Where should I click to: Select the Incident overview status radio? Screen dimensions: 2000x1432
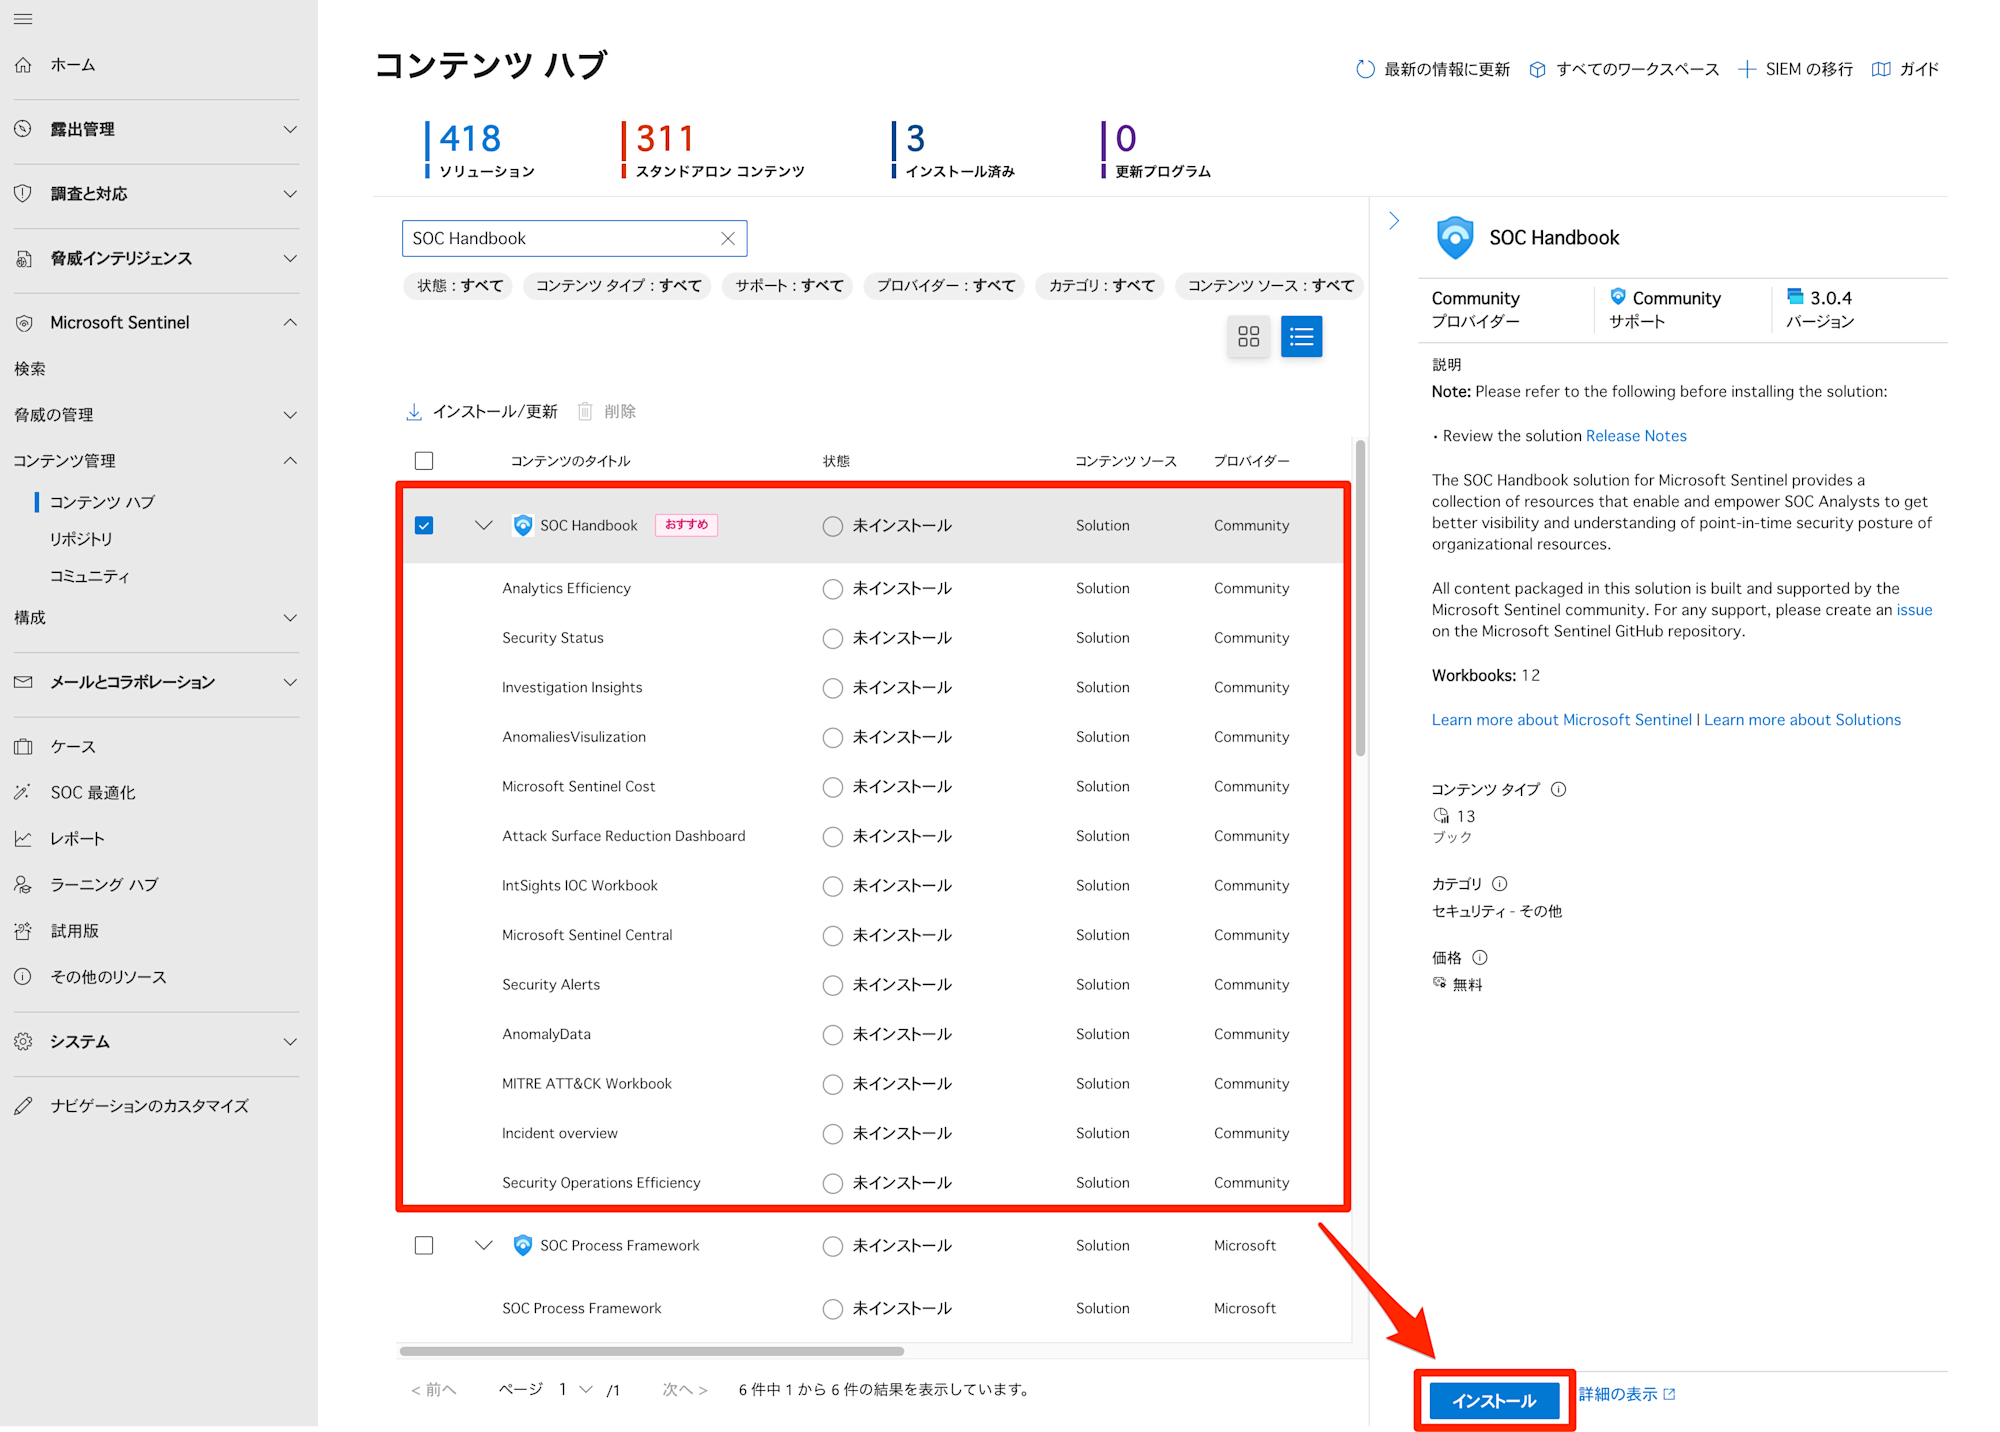(832, 1133)
